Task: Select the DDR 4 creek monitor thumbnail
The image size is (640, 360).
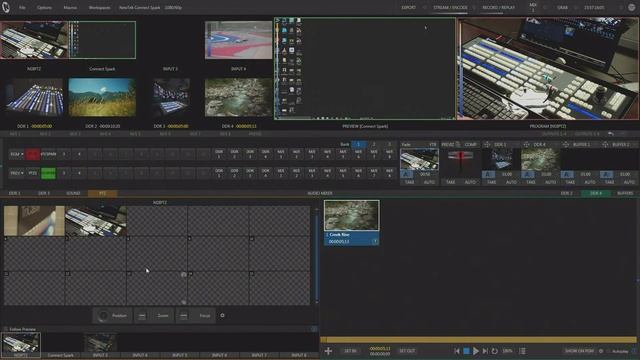Action: (x=238, y=97)
